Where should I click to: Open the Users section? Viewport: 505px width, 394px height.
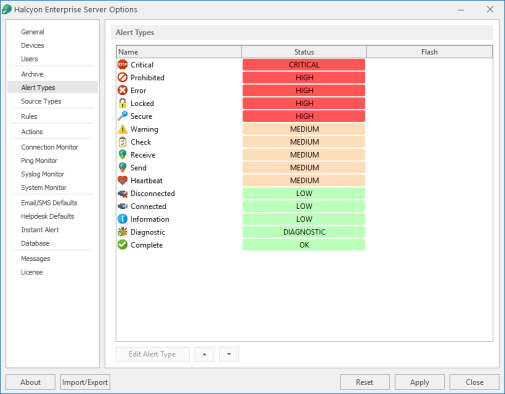click(30, 59)
